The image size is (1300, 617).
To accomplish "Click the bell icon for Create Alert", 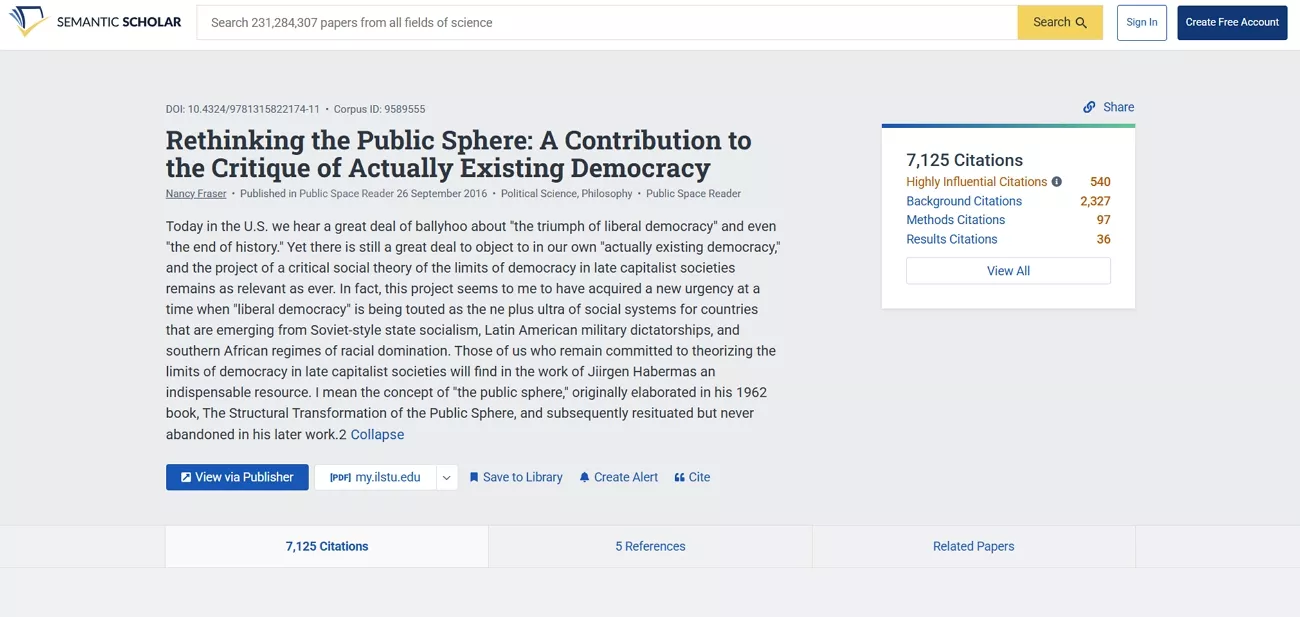I will 583,477.
